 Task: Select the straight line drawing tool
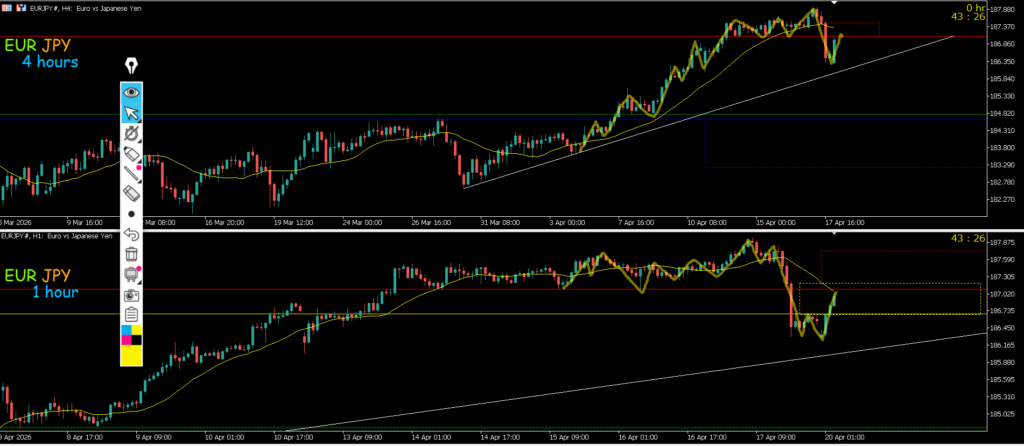tap(132, 174)
